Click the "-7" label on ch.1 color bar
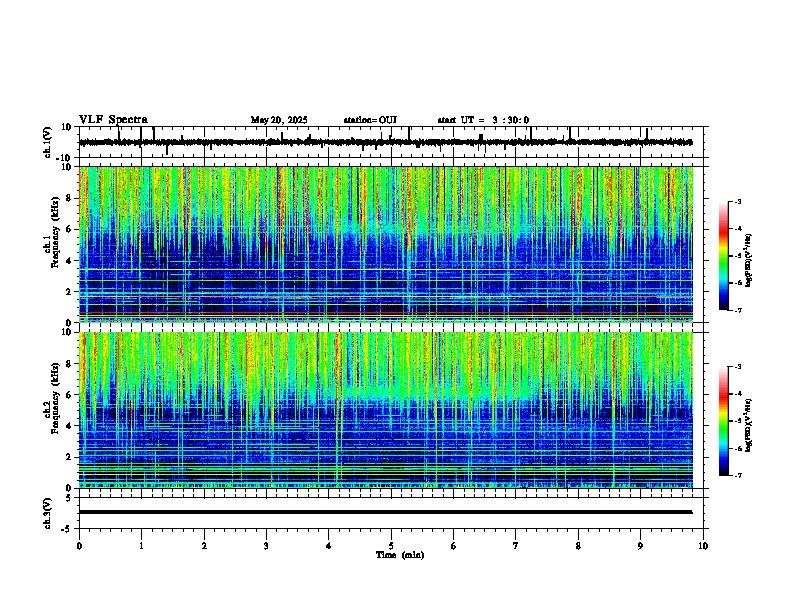Image resolution: width=792 pixels, height=612 pixels. click(737, 310)
